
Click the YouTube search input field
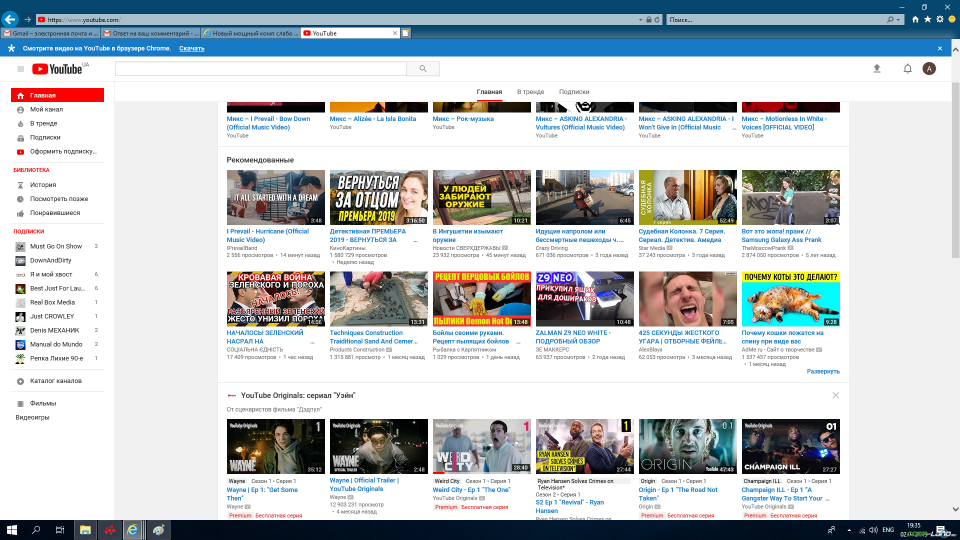[x=261, y=69]
